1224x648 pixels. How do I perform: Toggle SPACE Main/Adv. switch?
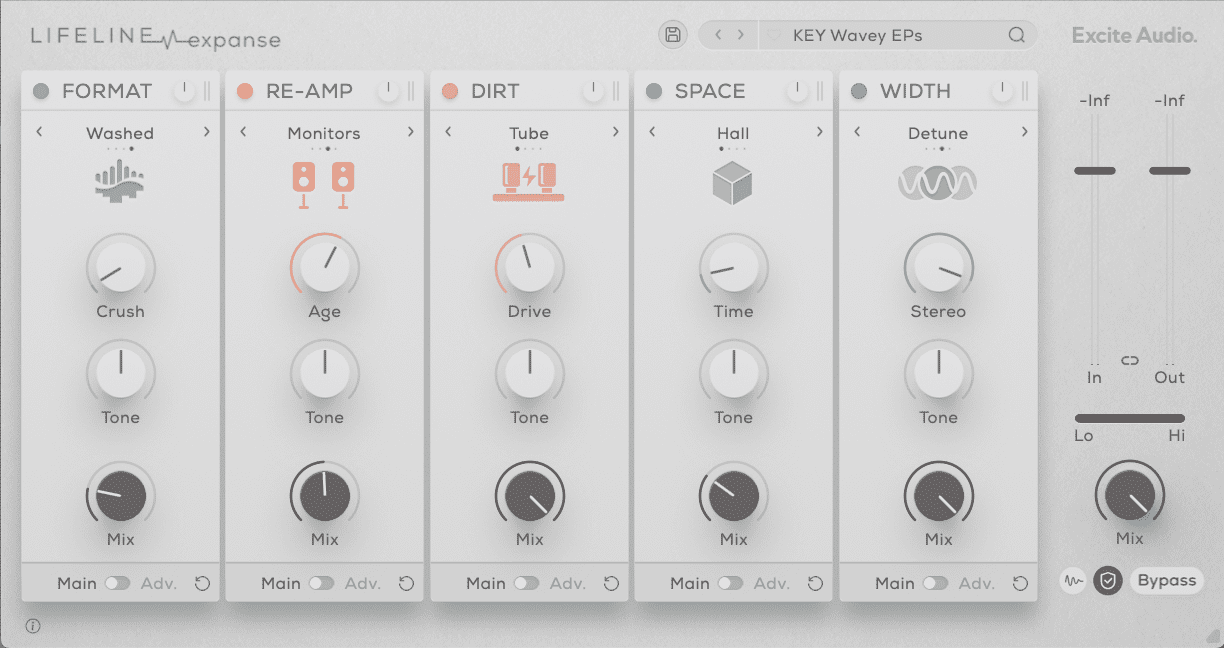click(x=731, y=583)
